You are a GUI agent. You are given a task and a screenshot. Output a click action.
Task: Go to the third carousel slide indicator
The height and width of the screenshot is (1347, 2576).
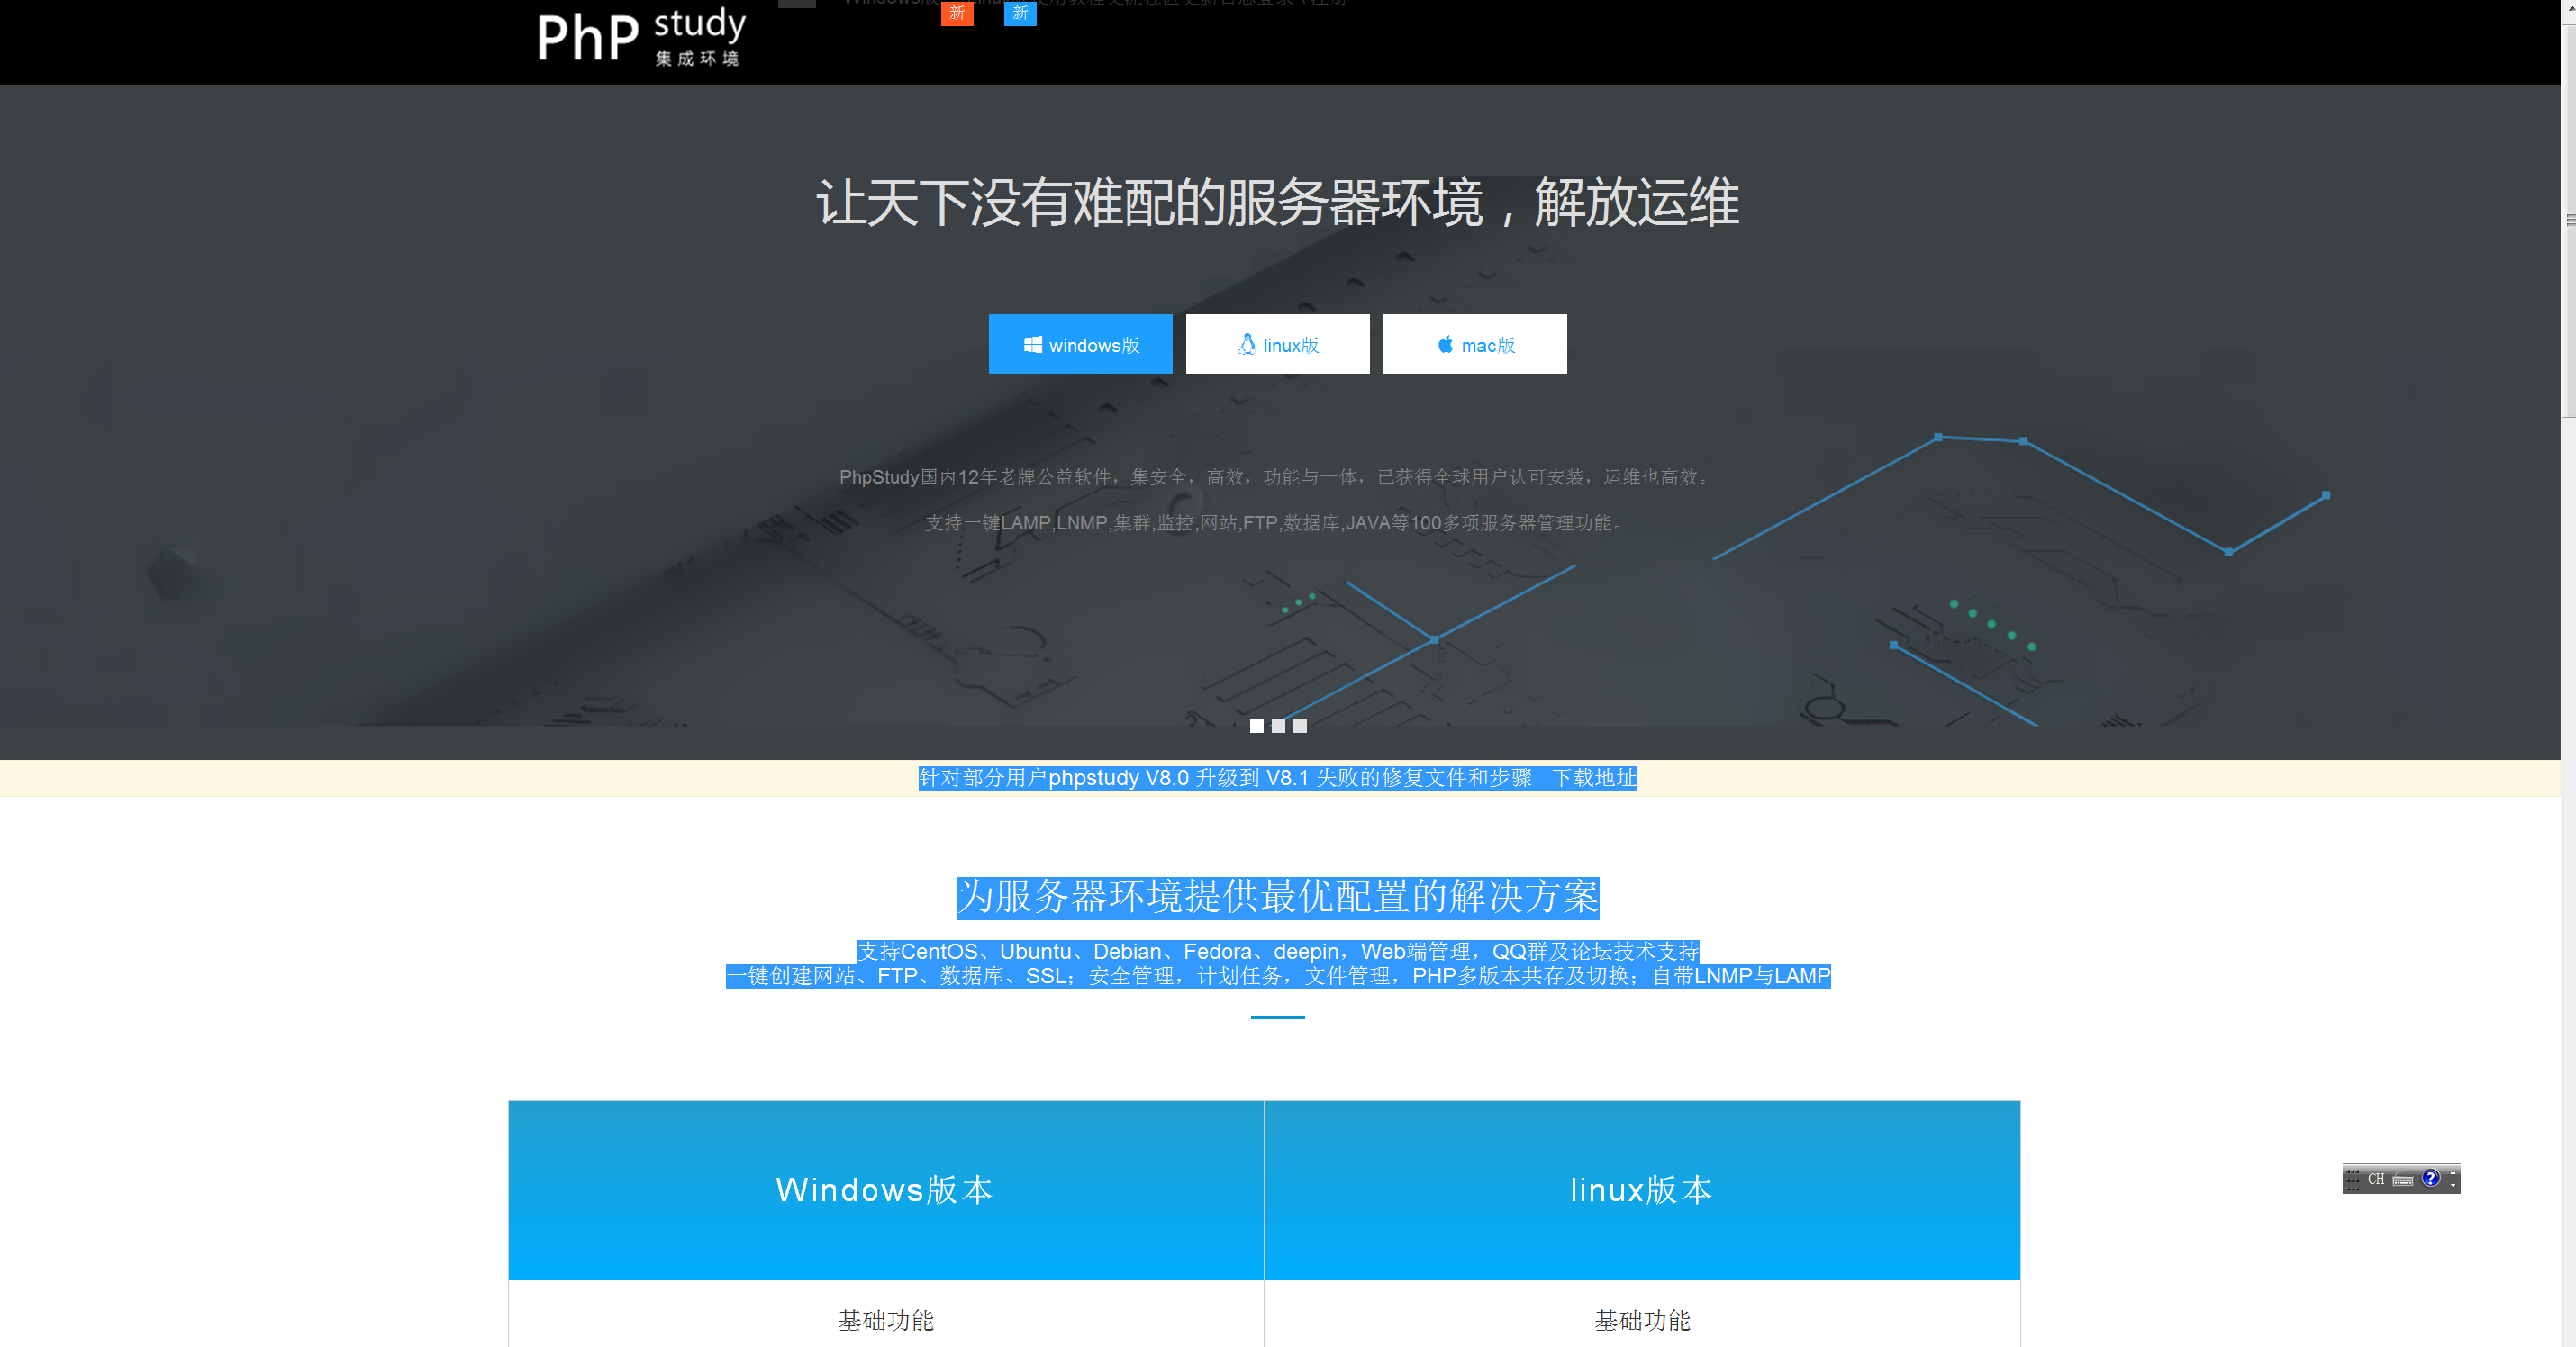pos(1300,726)
